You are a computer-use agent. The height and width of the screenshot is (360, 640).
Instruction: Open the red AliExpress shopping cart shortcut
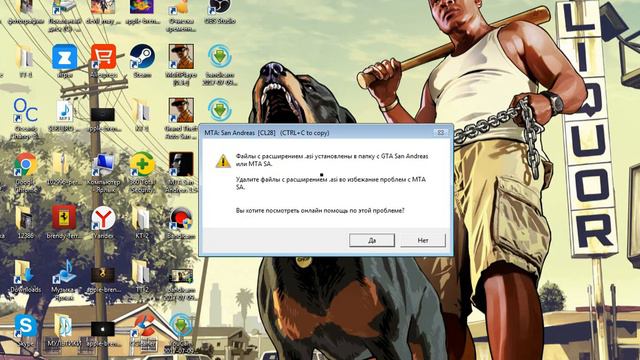(103, 57)
